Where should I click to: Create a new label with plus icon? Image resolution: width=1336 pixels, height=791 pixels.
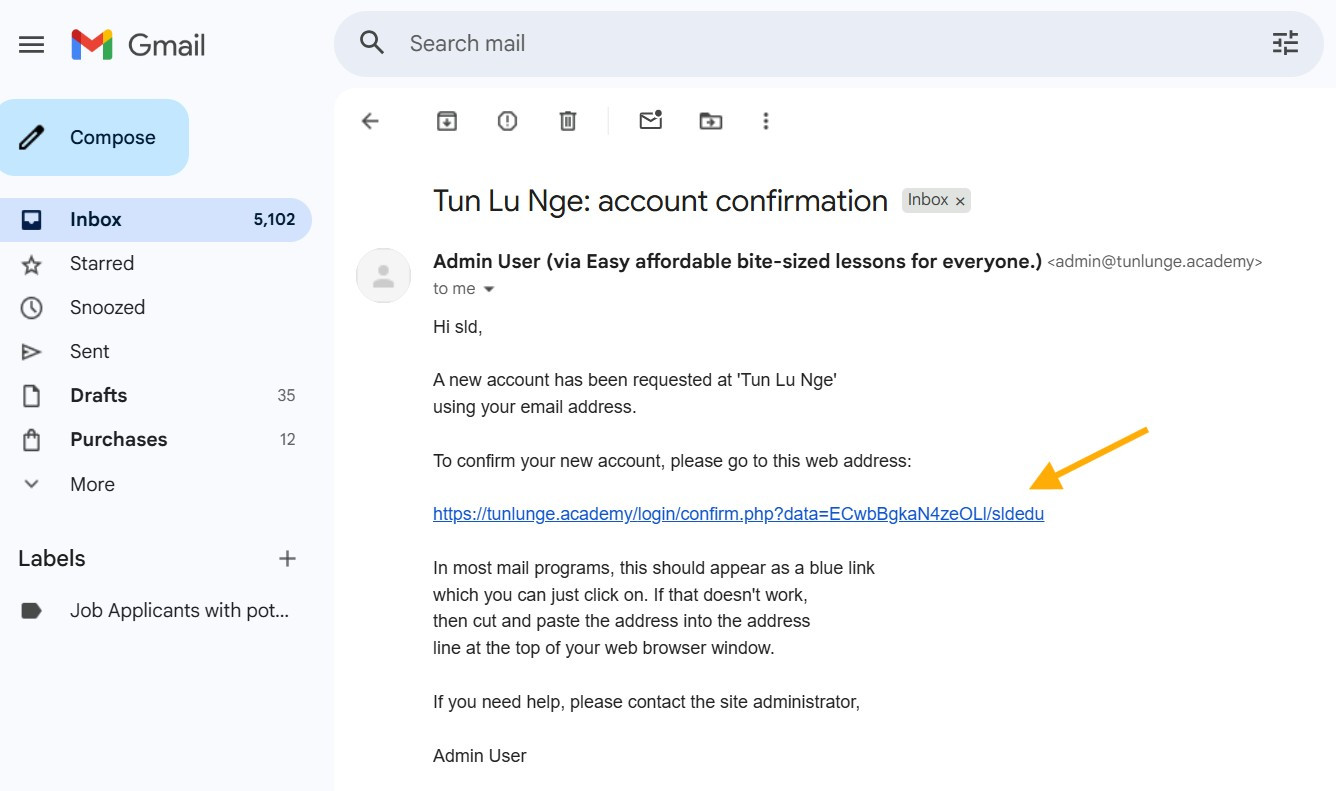click(x=287, y=558)
